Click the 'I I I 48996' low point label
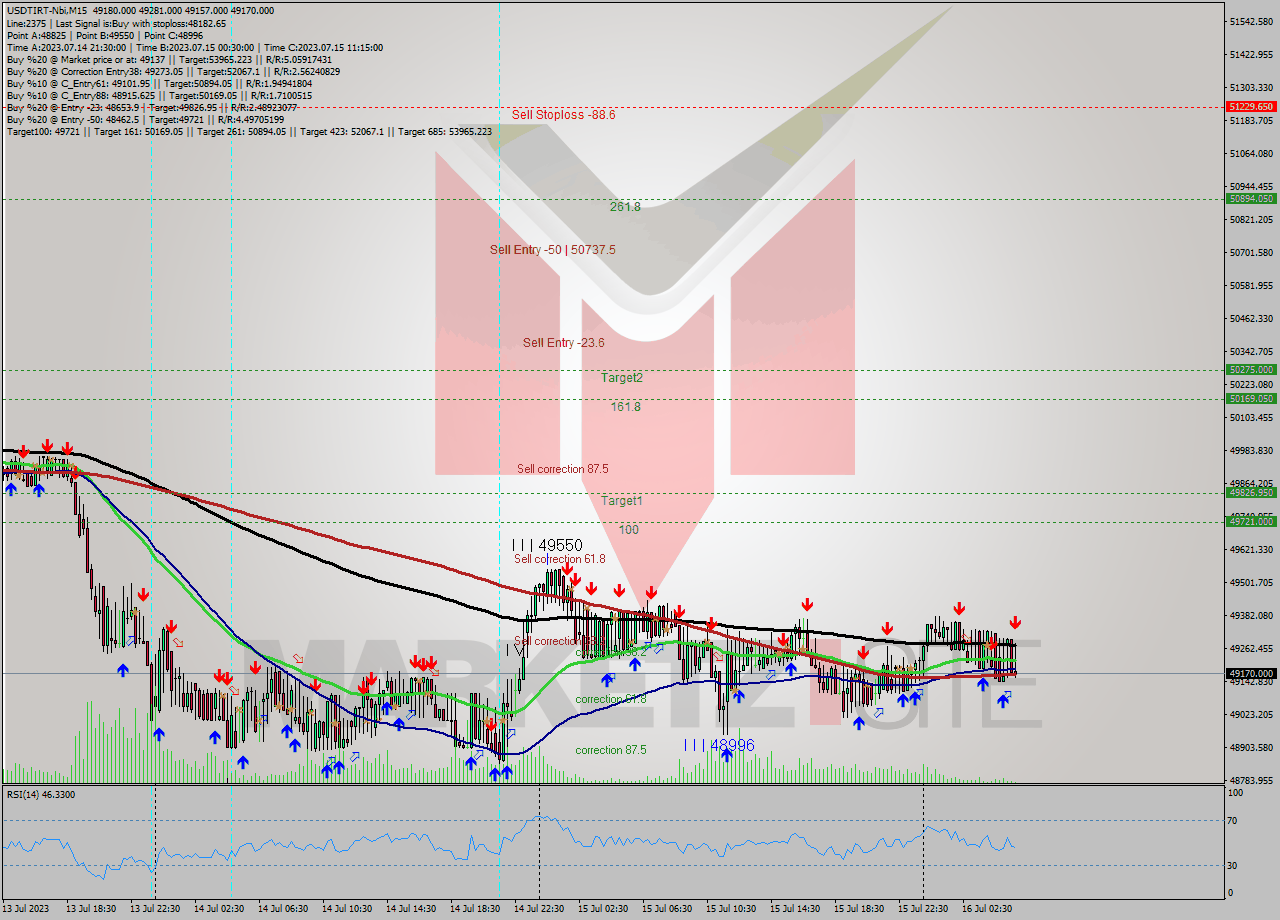This screenshot has height=920, width=1280. coord(719,745)
